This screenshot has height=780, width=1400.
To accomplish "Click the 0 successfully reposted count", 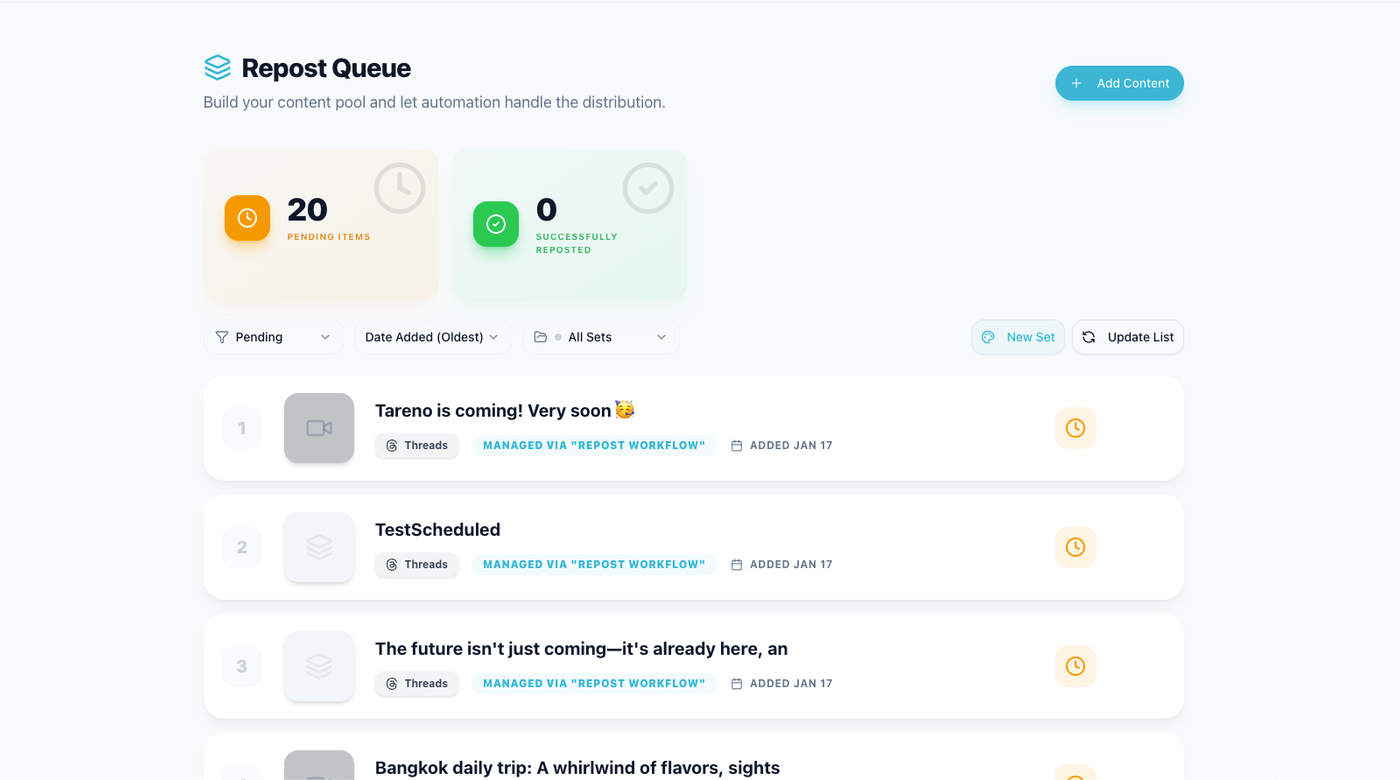I will pyautogui.click(x=546, y=209).
